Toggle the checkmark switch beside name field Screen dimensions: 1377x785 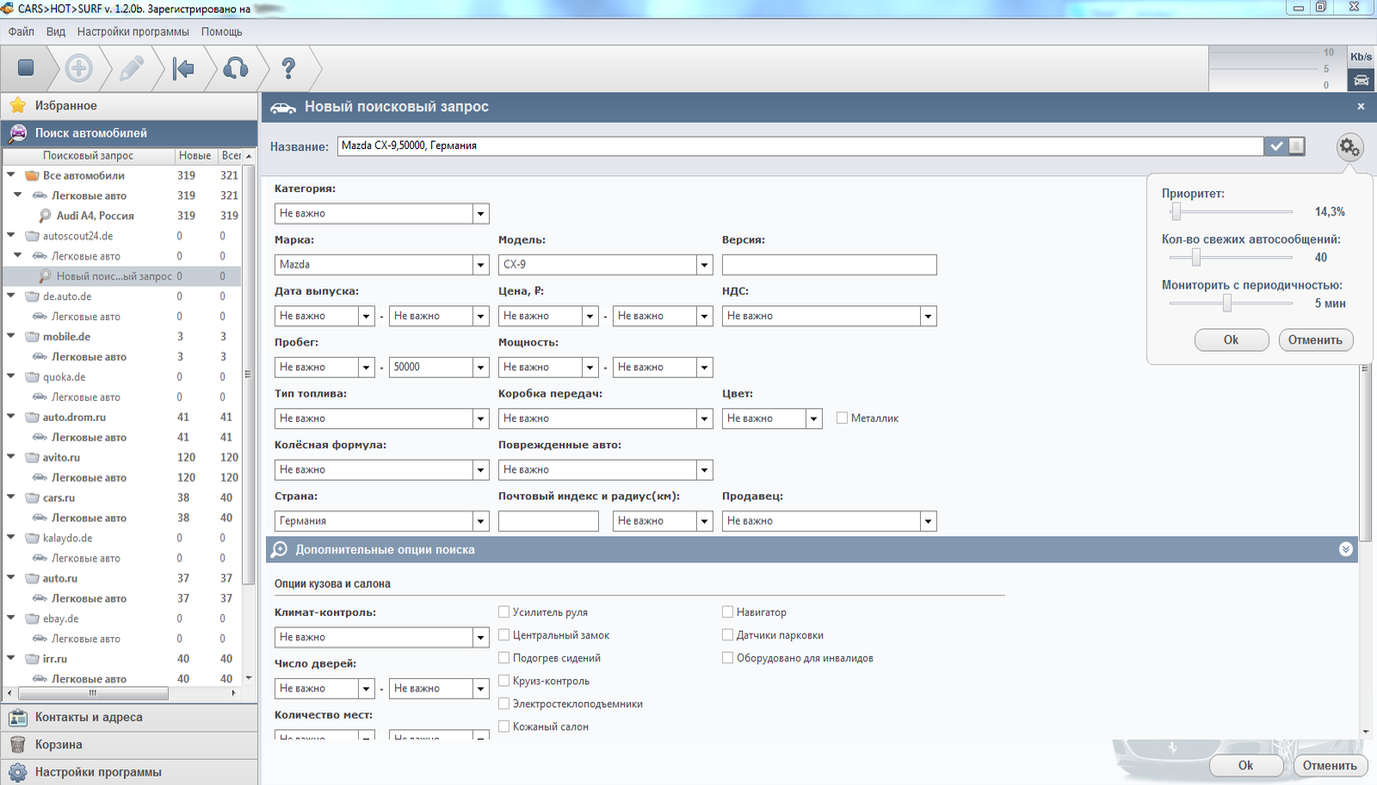[x=1286, y=146]
